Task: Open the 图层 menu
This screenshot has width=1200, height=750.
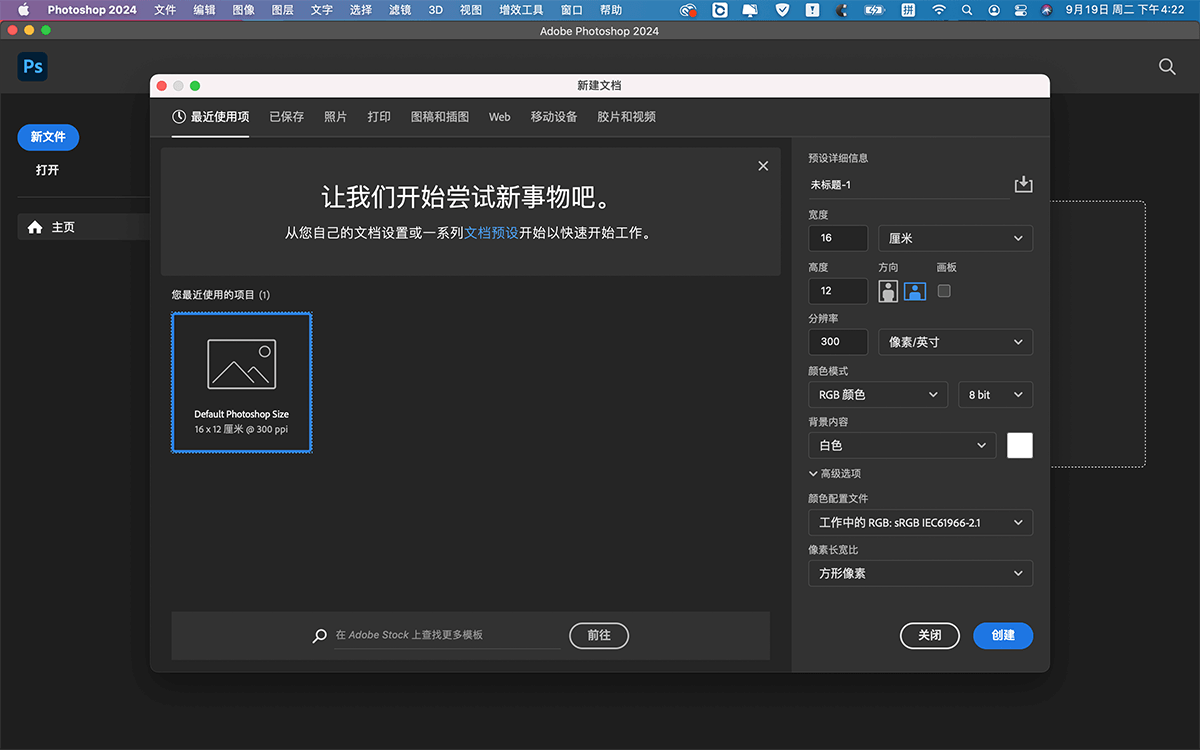Action: (x=283, y=10)
